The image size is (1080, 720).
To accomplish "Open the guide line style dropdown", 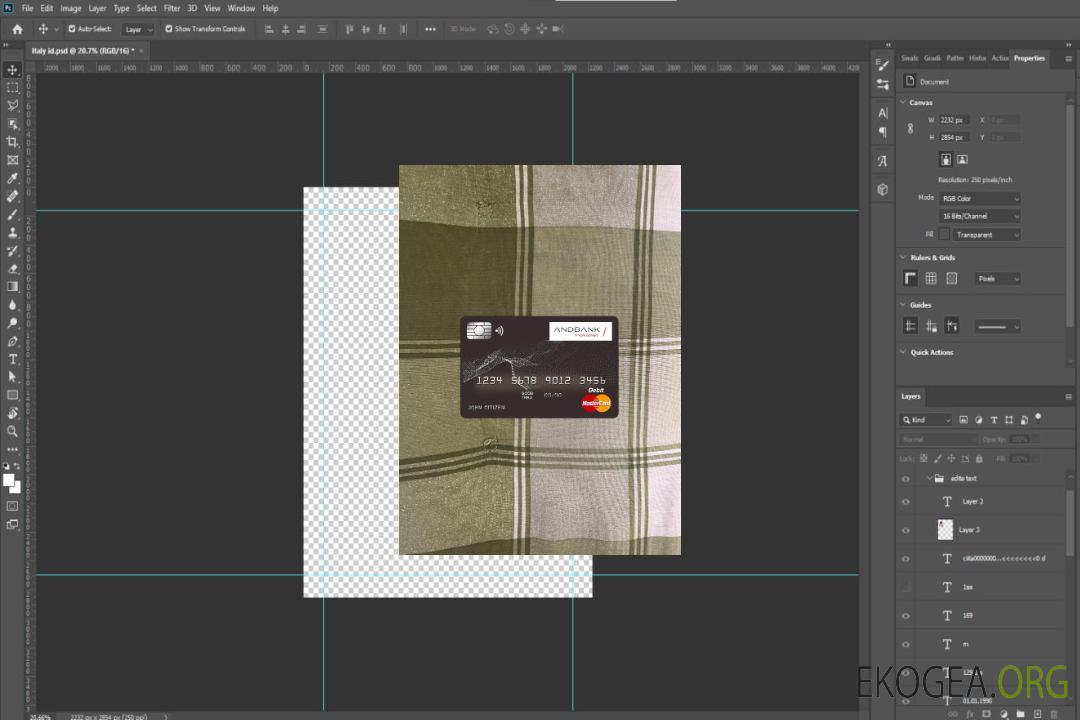I will coord(997,327).
